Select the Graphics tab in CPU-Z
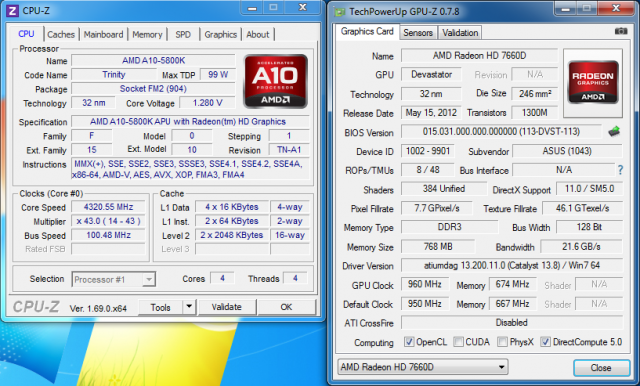 pyautogui.click(x=220, y=35)
